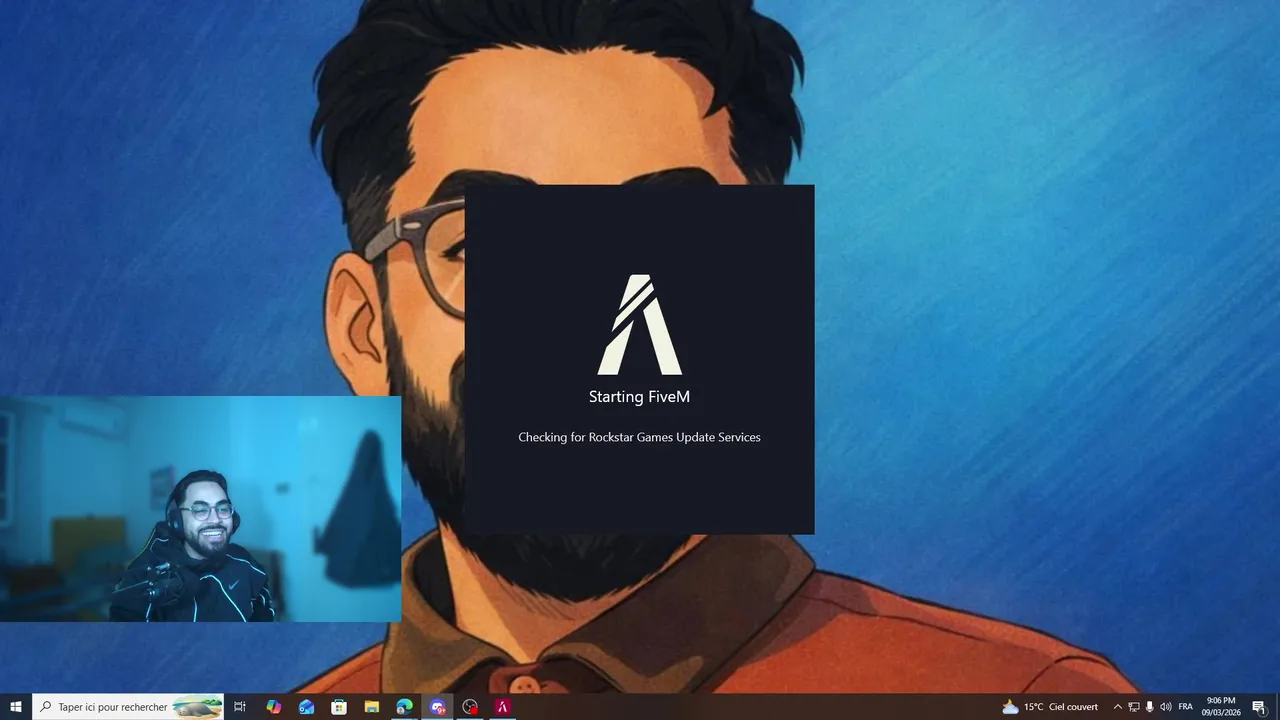The image size is (1280, 720).
Task: Launch Microsoft Copilot from the taskbar
Action: tap(273, 707)
